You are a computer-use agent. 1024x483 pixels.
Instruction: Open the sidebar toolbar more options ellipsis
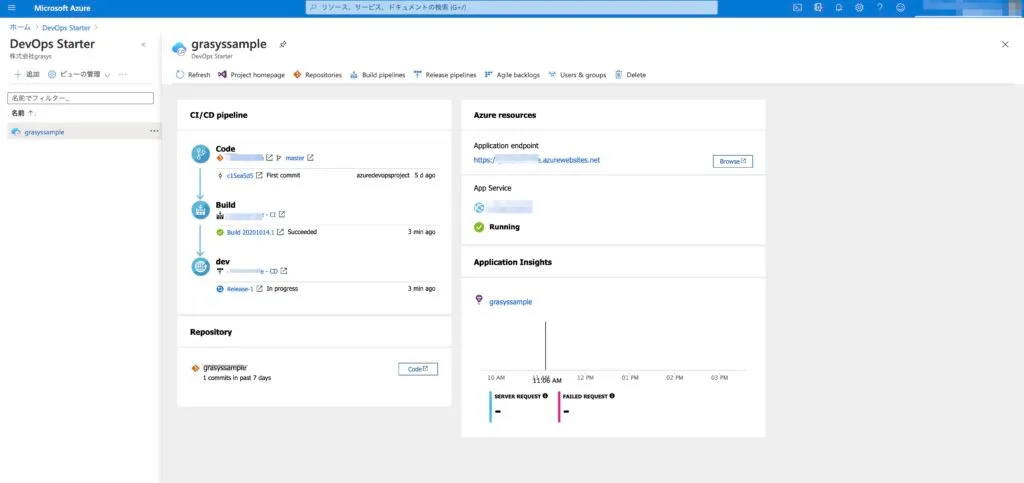coord(123,74)
